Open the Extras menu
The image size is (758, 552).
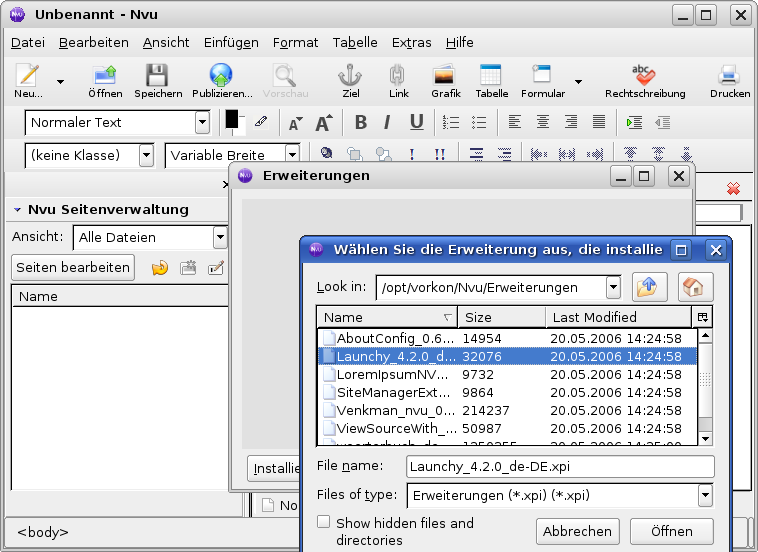pos(411,43)
